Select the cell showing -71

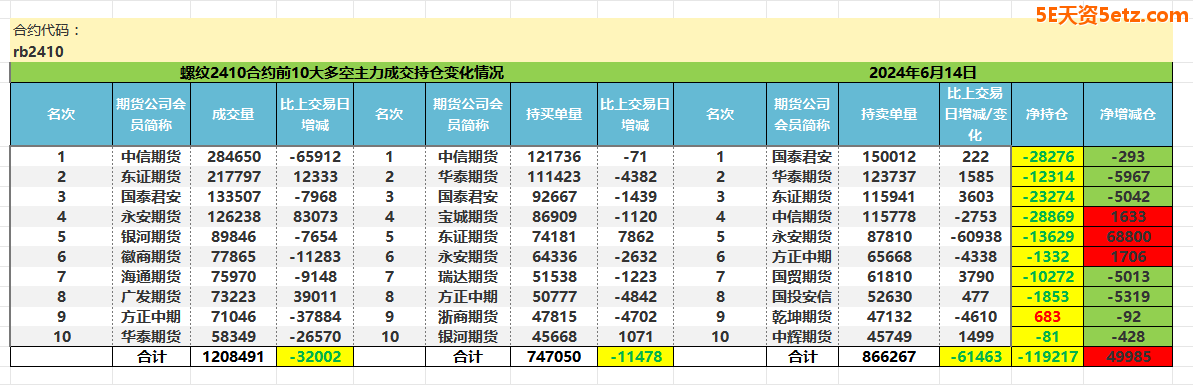pos(635,157)
